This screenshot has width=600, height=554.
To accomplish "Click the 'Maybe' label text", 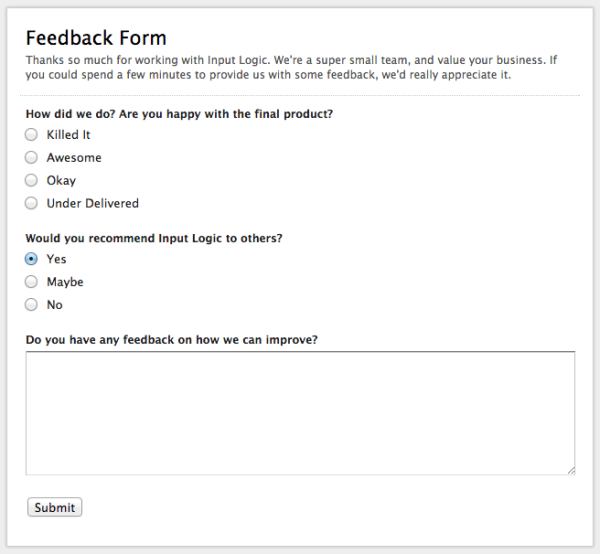I will (65, 282).
